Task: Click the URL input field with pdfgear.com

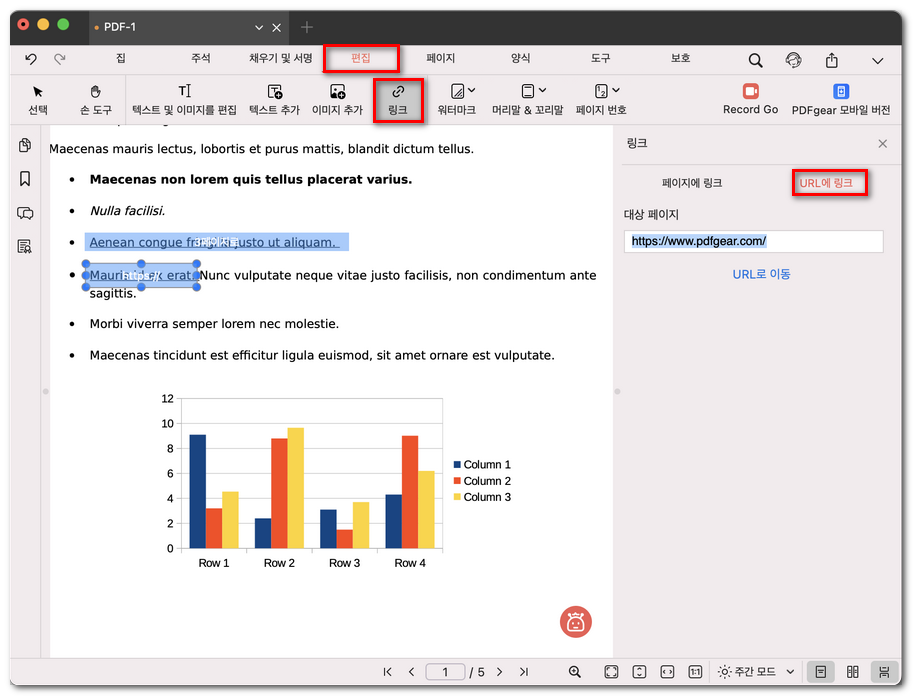Action: (754, 241)
